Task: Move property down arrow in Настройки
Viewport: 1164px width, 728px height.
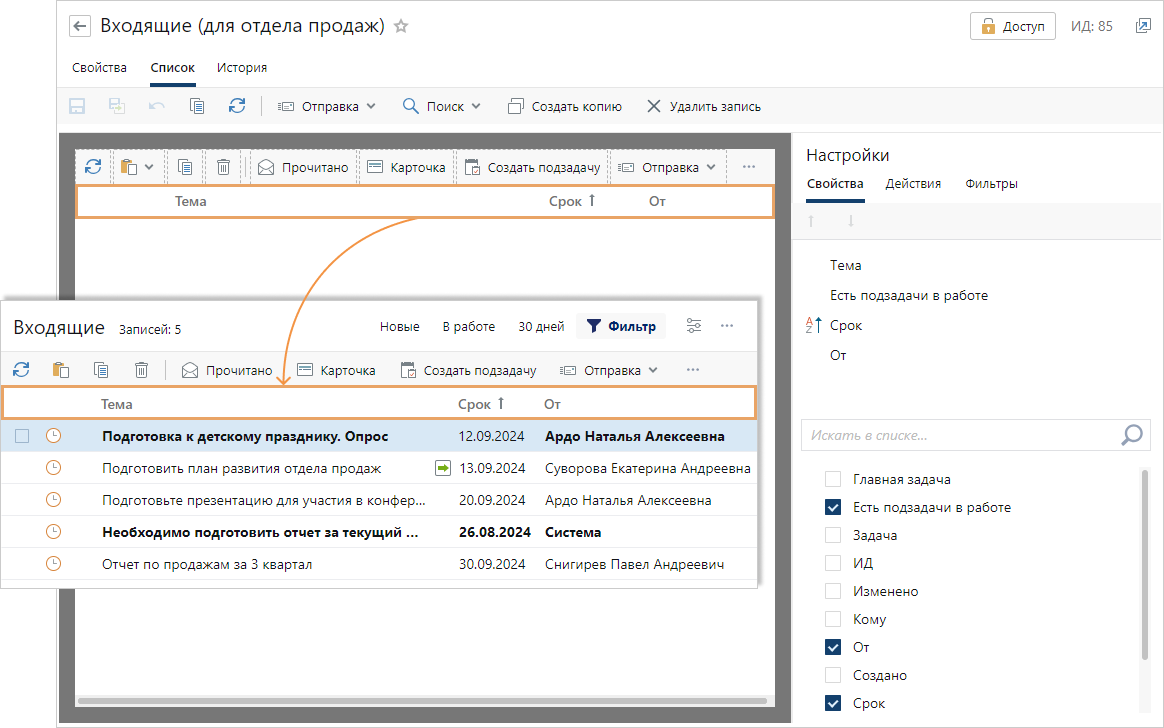Action: (x=851, y=221)
